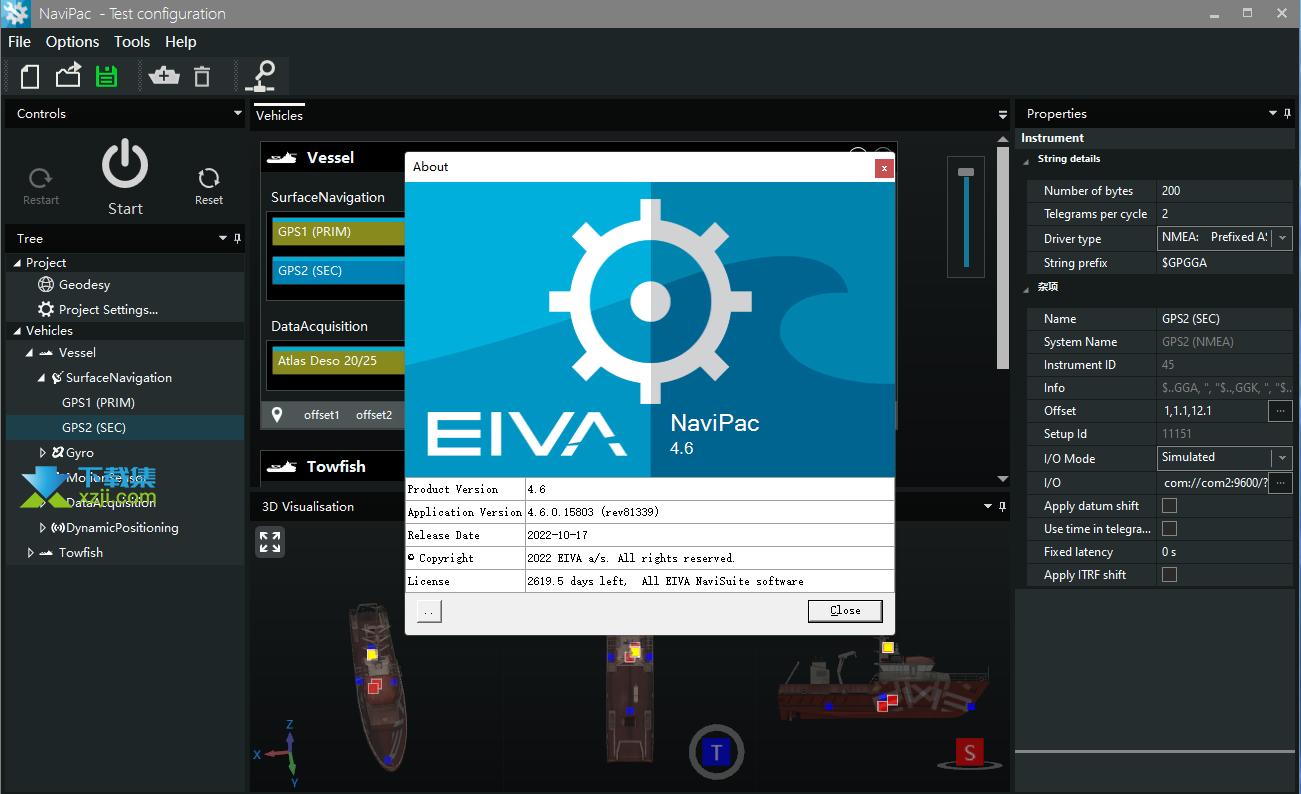Open the Vehicles panel overflow menu
Screen dimensions: 1301x794
pyautogui.click(x=1003, y=115)
